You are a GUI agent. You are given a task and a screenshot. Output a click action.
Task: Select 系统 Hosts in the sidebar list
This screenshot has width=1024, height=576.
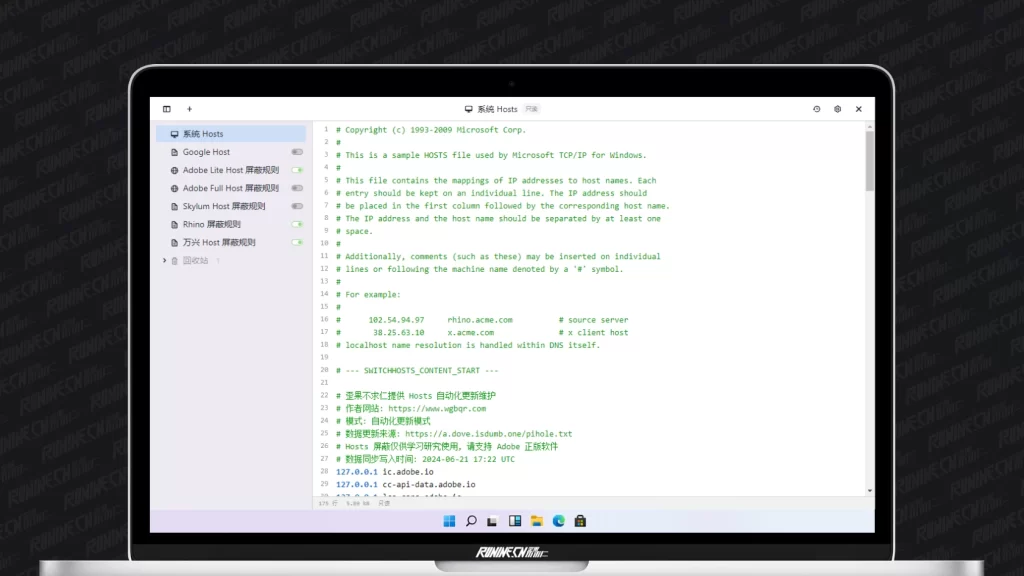tap(203, 134)
